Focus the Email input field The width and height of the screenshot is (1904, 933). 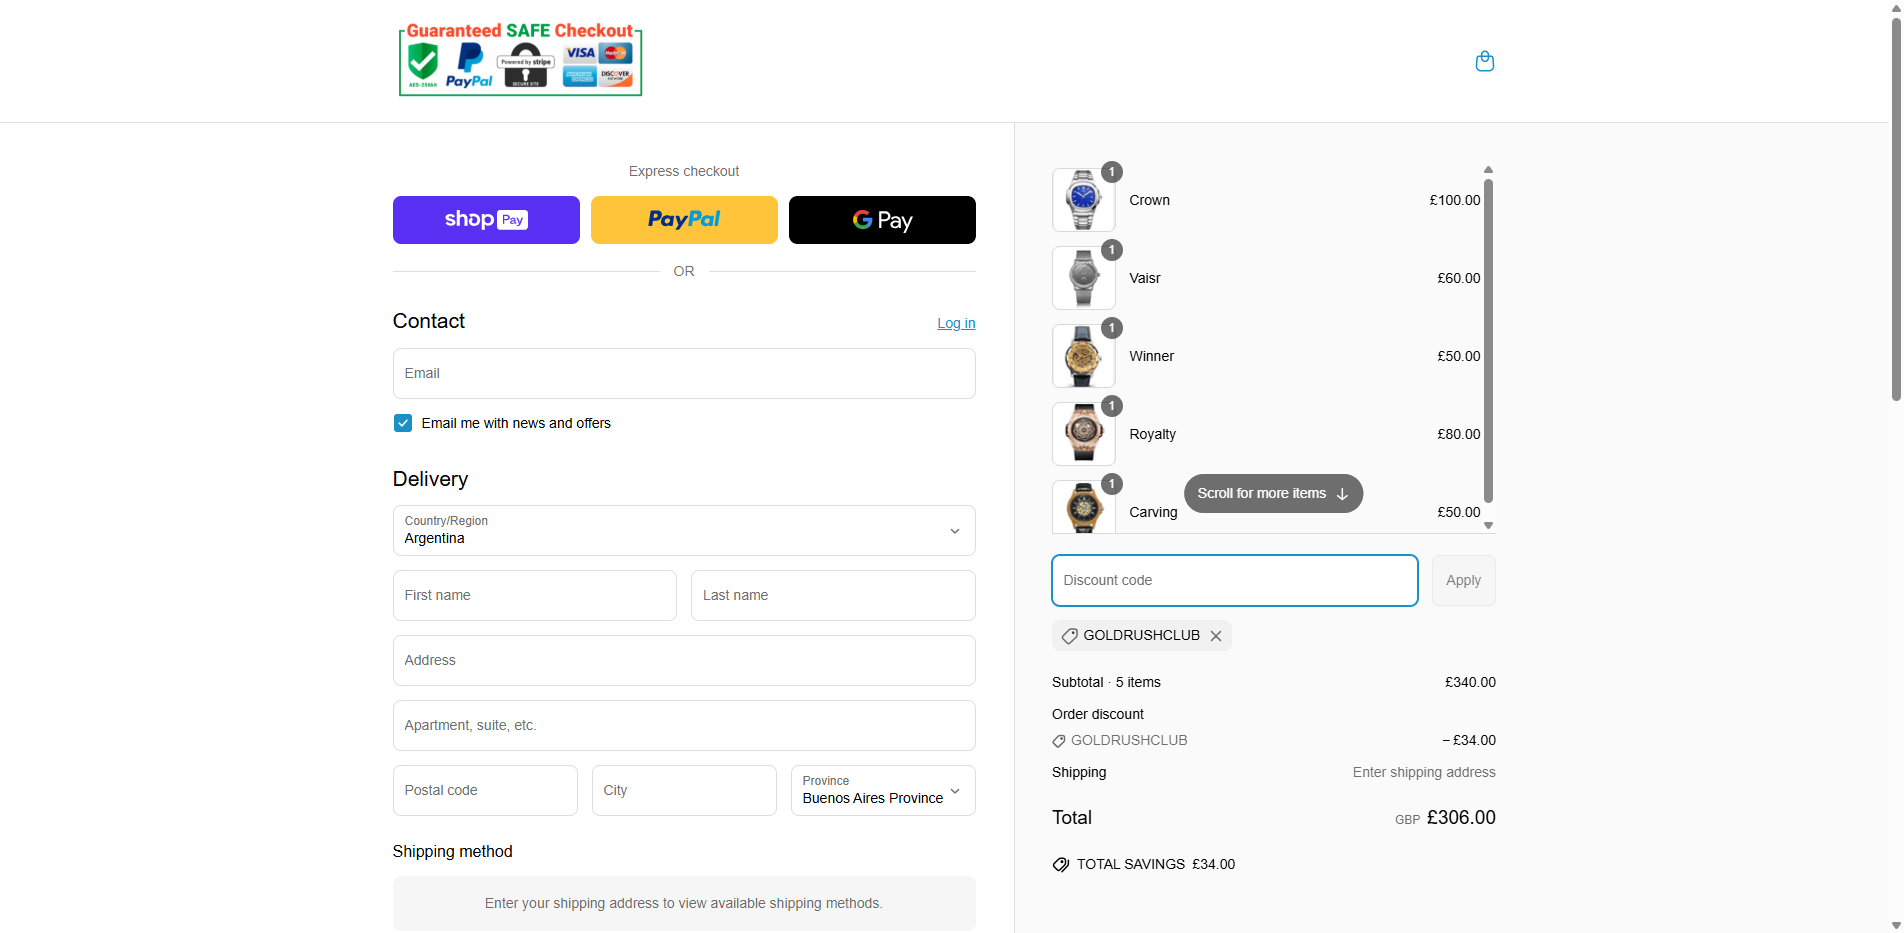[x=684, y=373]
